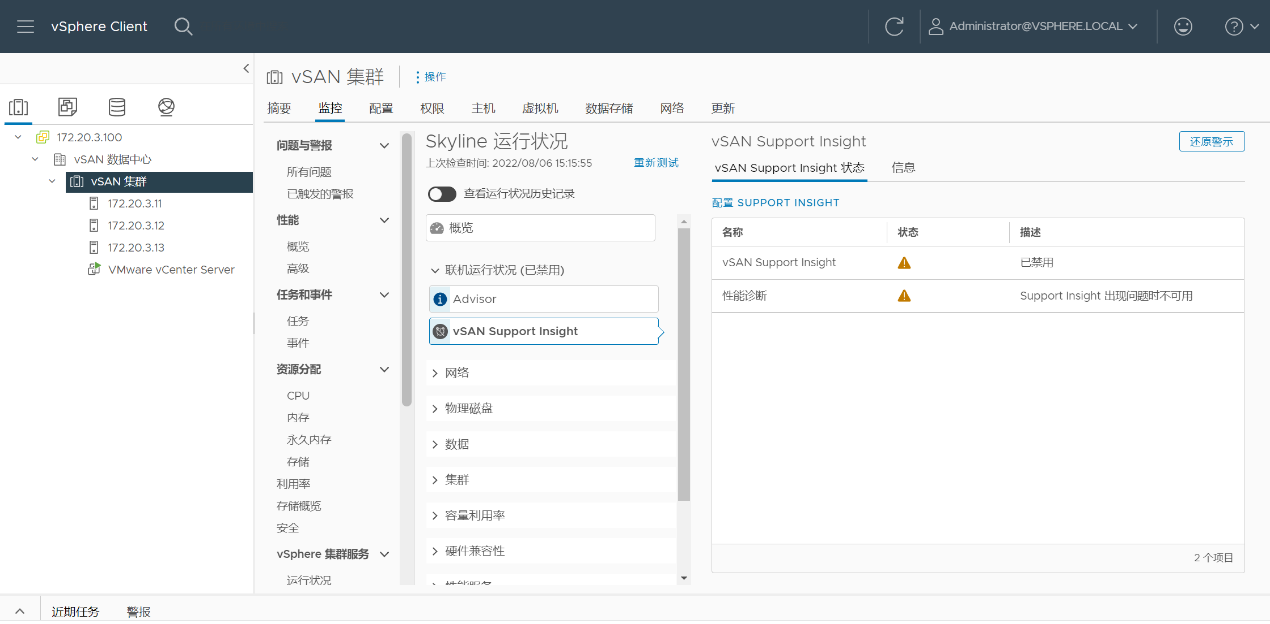Collapse the 性能 section
The image size is (1270, 624).
pyautogui.click(x=384, y=220)
